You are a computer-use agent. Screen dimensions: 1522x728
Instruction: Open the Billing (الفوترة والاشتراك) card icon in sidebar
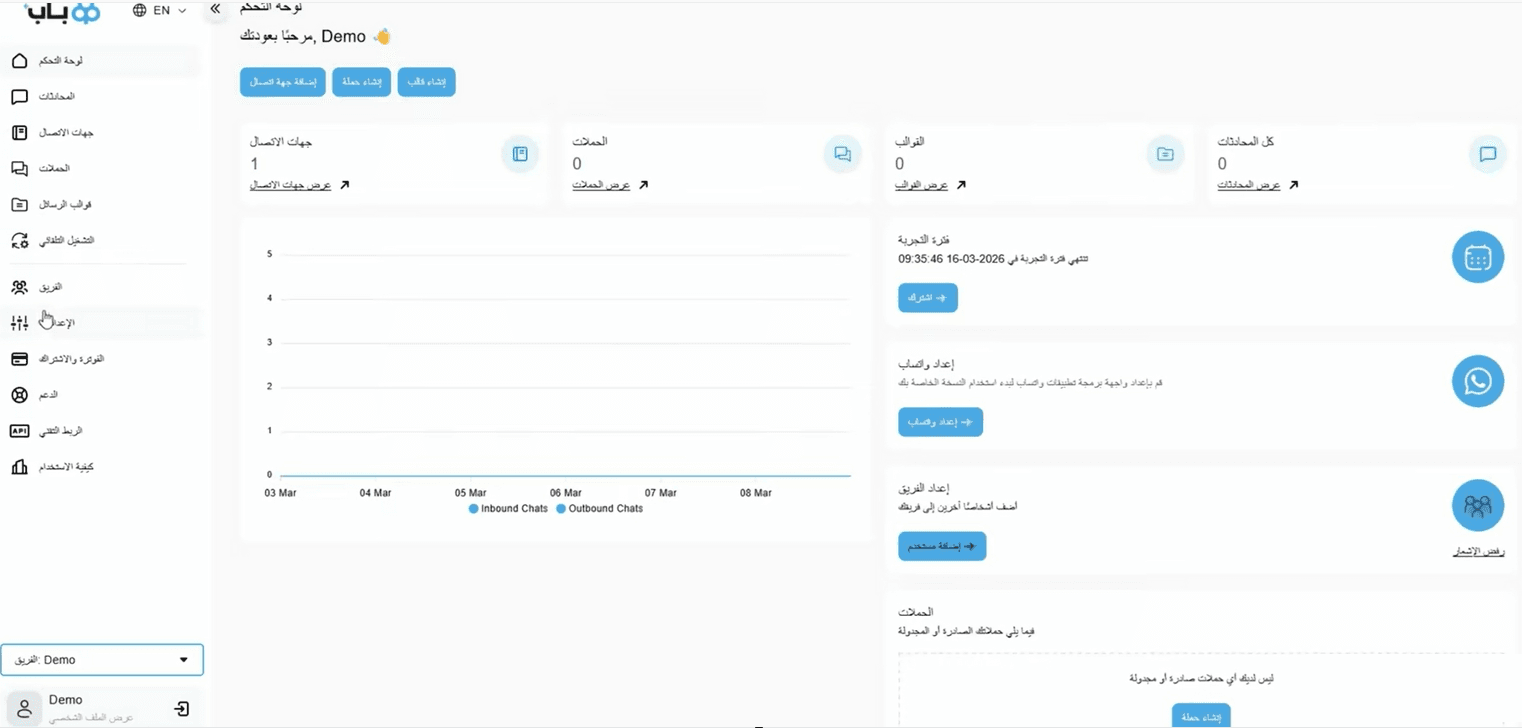click(x=19, y=359)
